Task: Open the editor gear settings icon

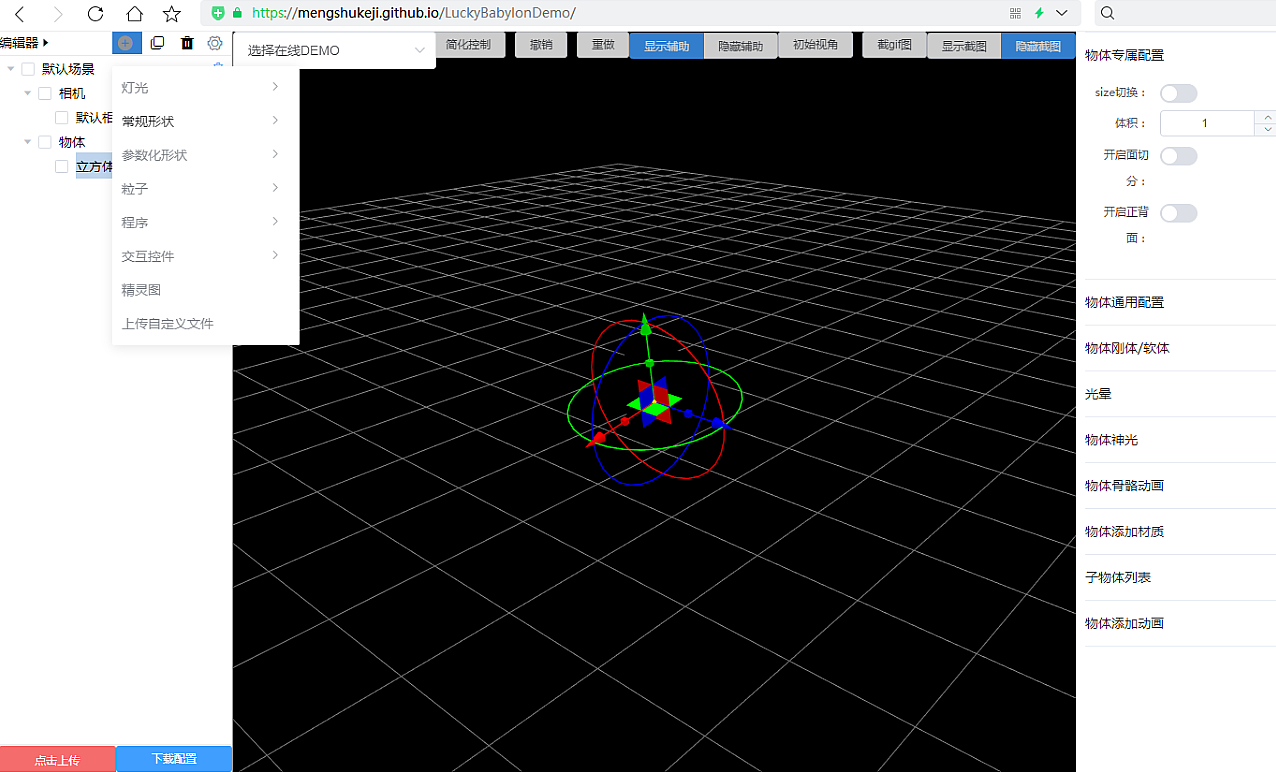Action: coord(215,43)
